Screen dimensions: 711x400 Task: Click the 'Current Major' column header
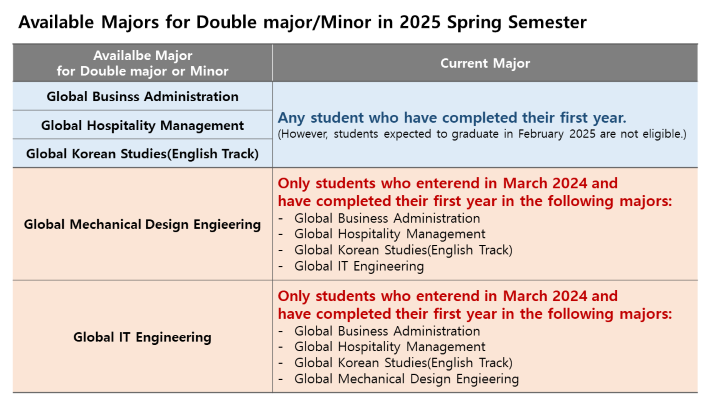(x=485, y=63)
